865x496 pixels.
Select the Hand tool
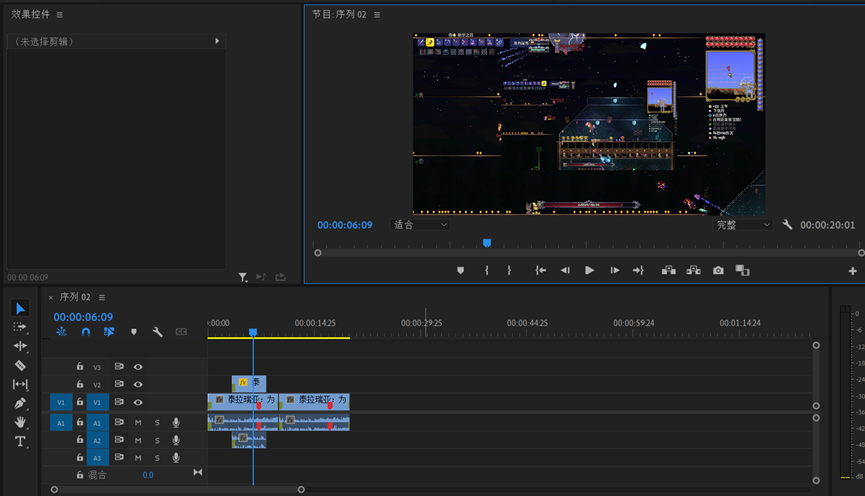coord(20,422)
